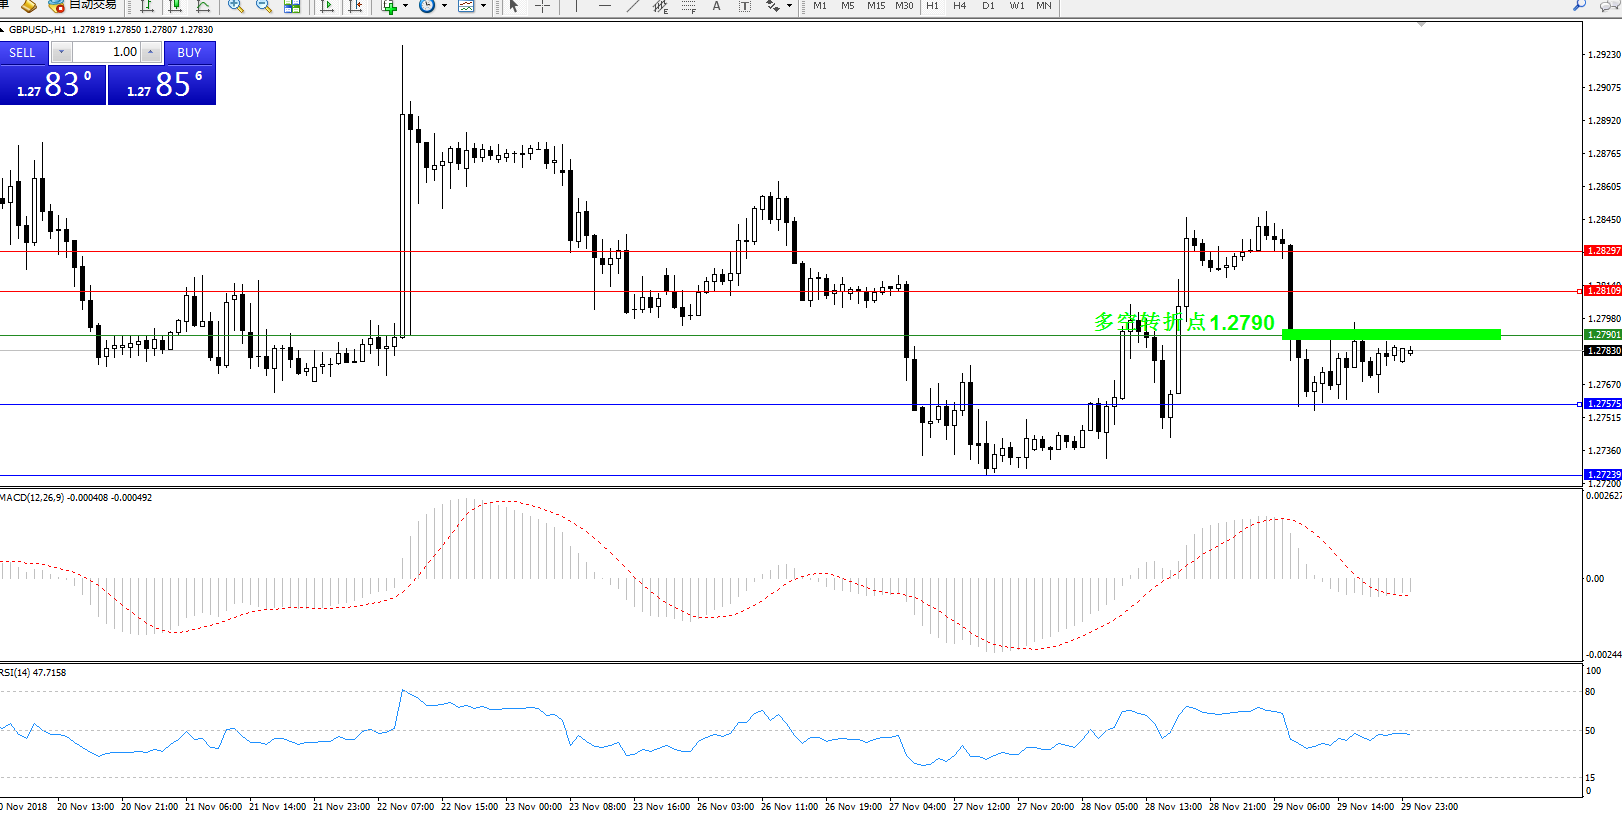
Task: Open the Templates dropdown arrow
Action: click(x=483, y=6)
